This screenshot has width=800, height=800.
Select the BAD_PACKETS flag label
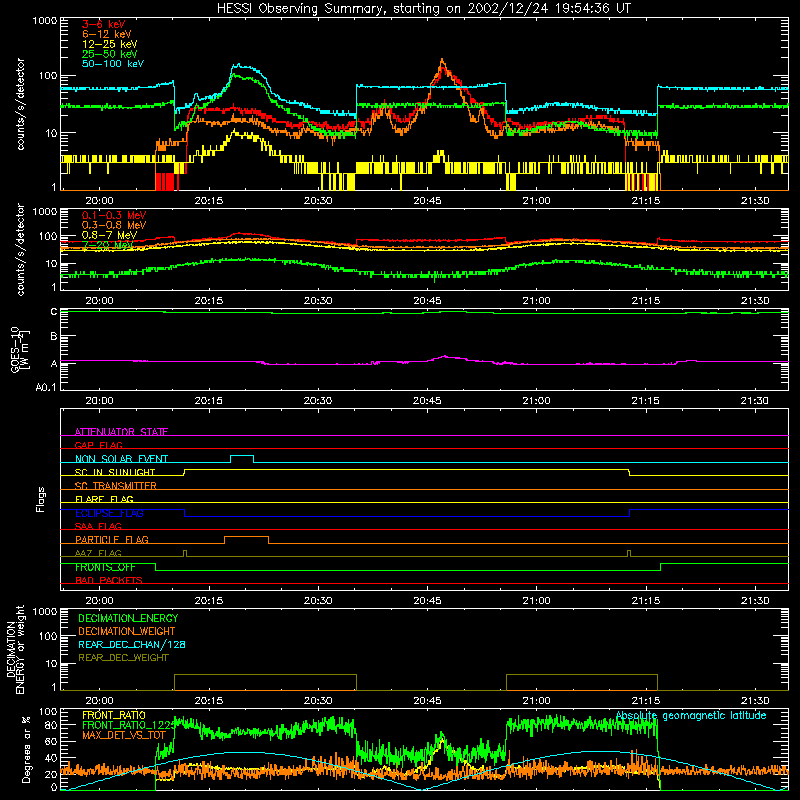109,580
